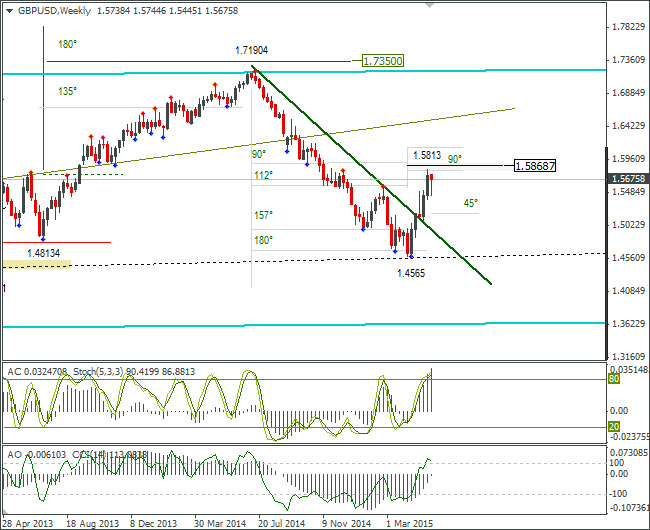Select the stochastic 80 level tag
Screen dimensions: 650x530
point(614,379)
